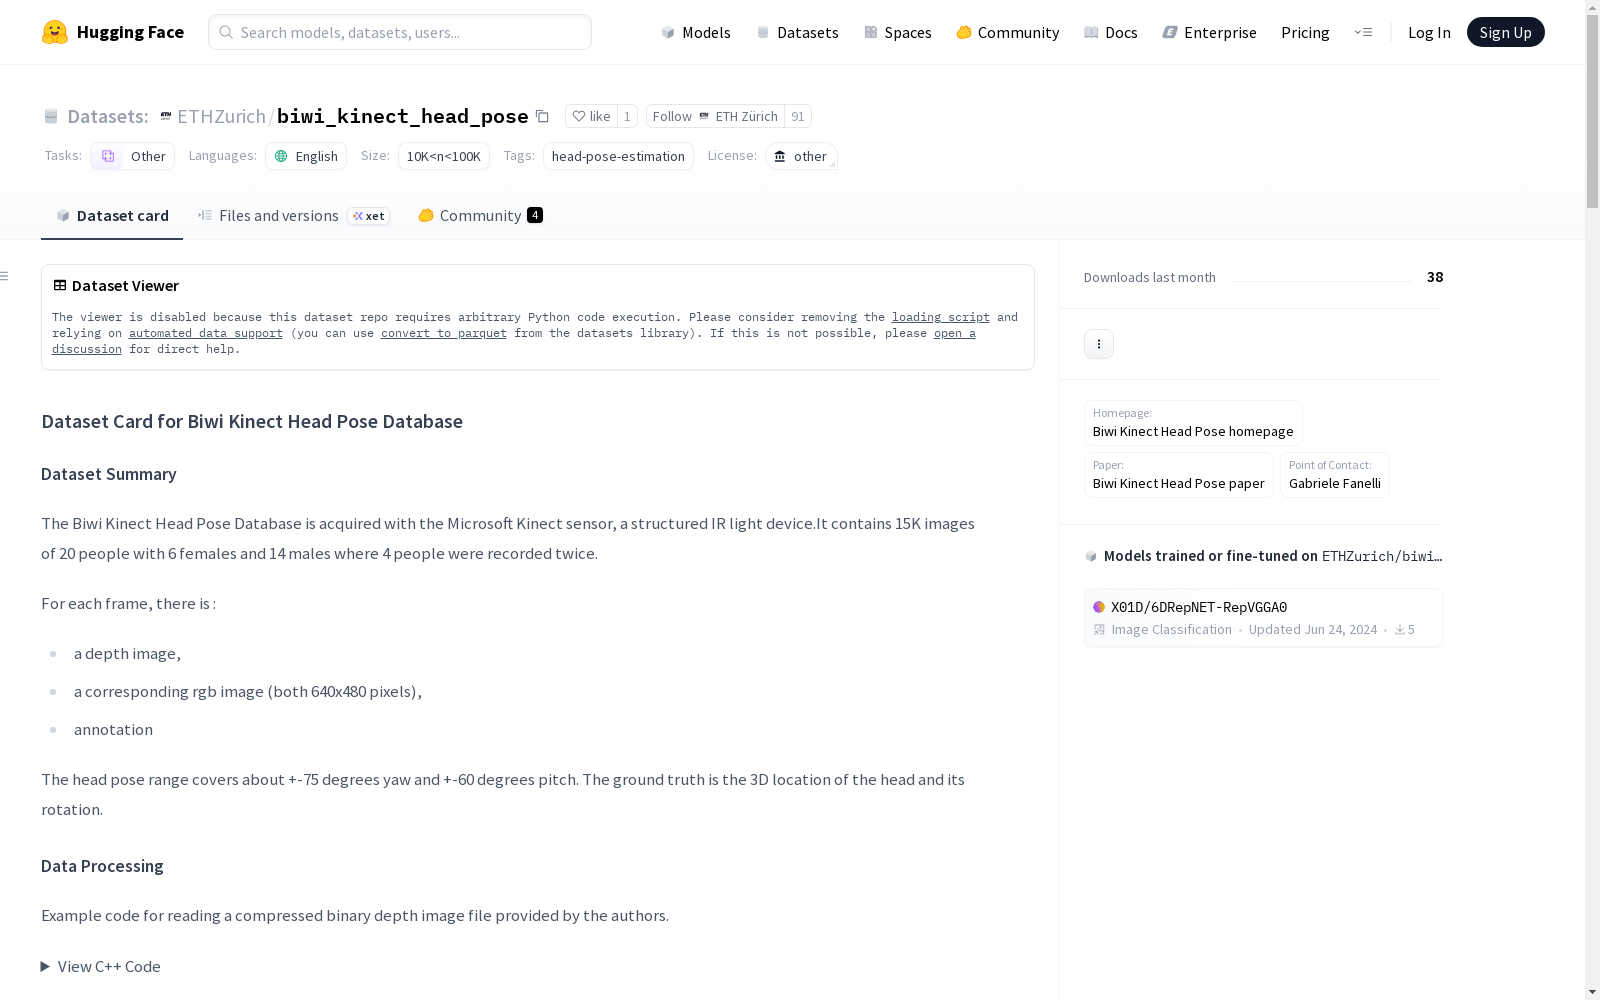Focus the search models and datasets field
Viewport: 1600px width, 1000px height.
400,32
